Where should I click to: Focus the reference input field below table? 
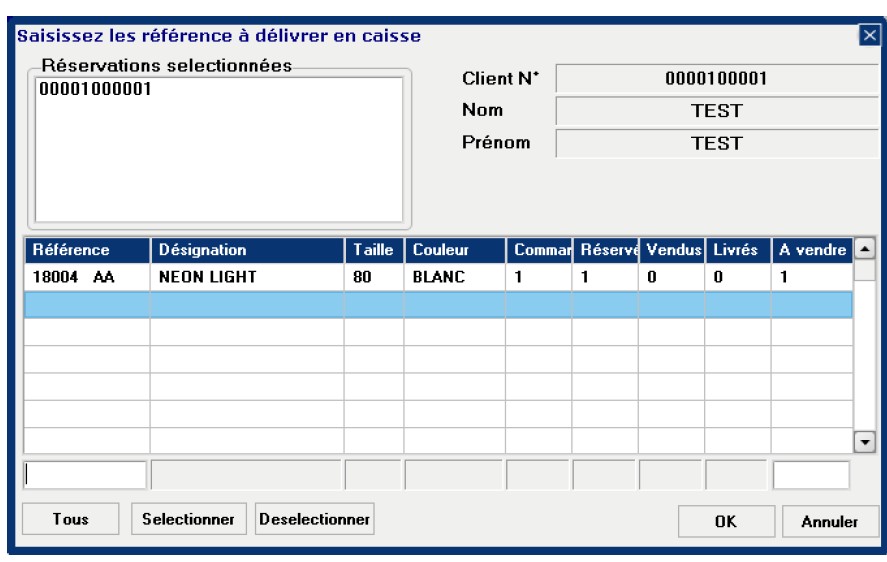pyautogui.click(x=86, y=475)
